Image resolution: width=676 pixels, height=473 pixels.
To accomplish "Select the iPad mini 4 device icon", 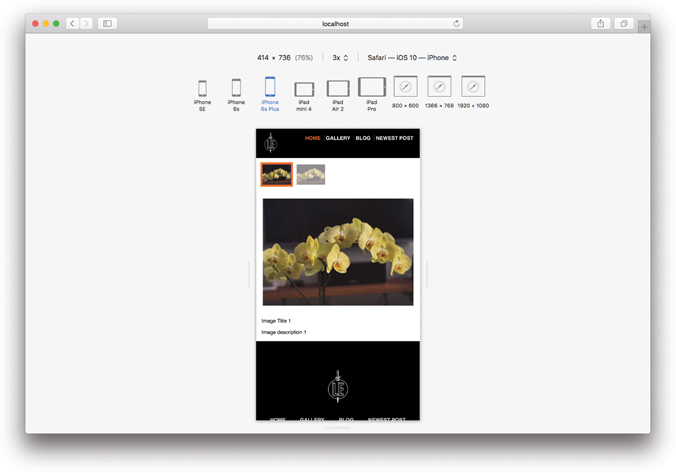I will coord(304,90).
